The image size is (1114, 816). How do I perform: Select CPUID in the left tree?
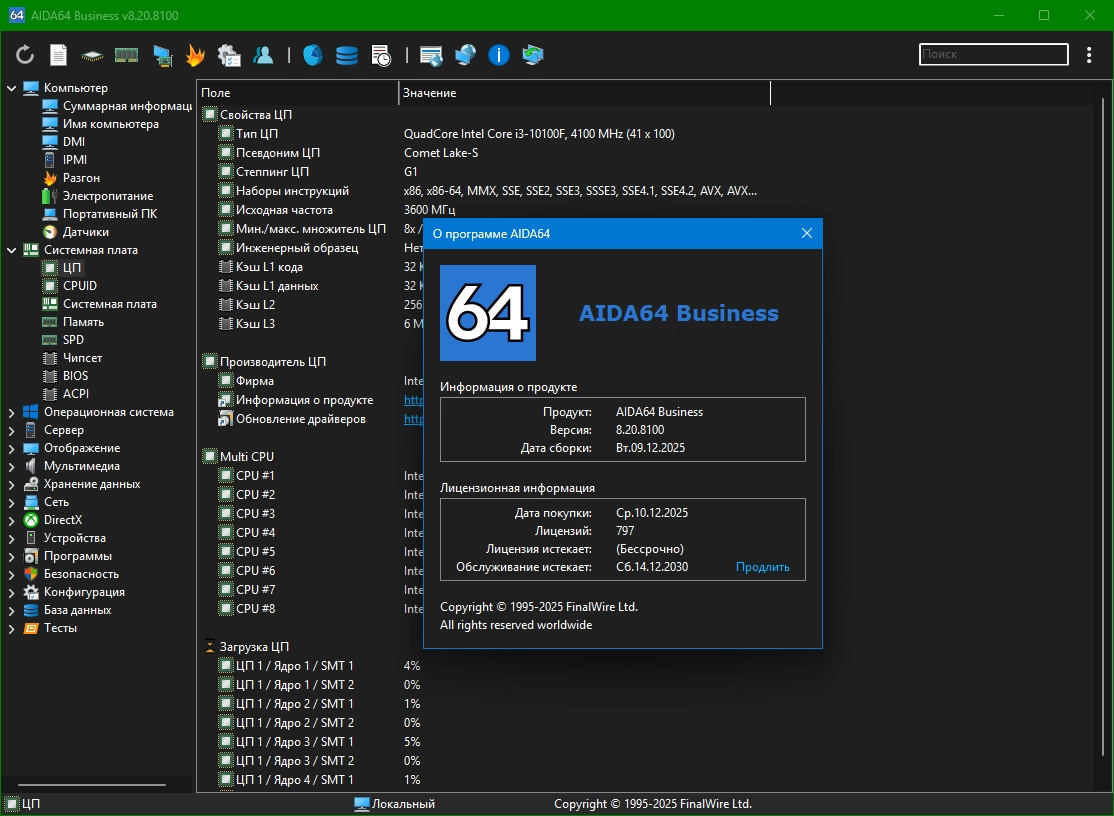click(x=79, y=286)
